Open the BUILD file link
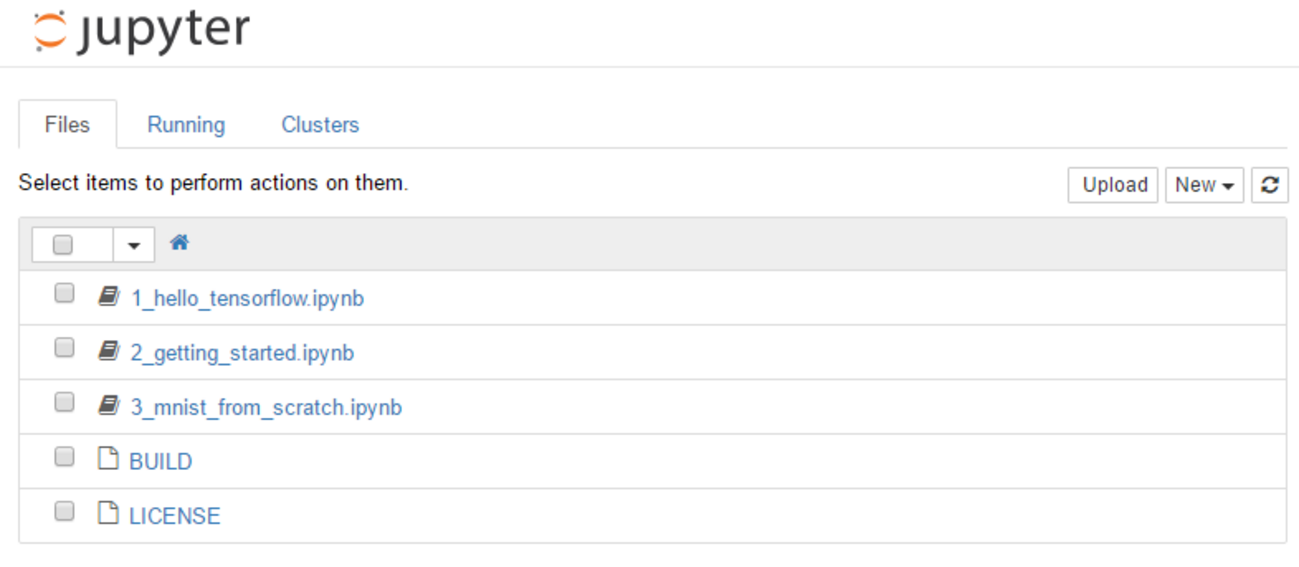The width and height of the screenshot is (1299, 567). pos(161,462)
